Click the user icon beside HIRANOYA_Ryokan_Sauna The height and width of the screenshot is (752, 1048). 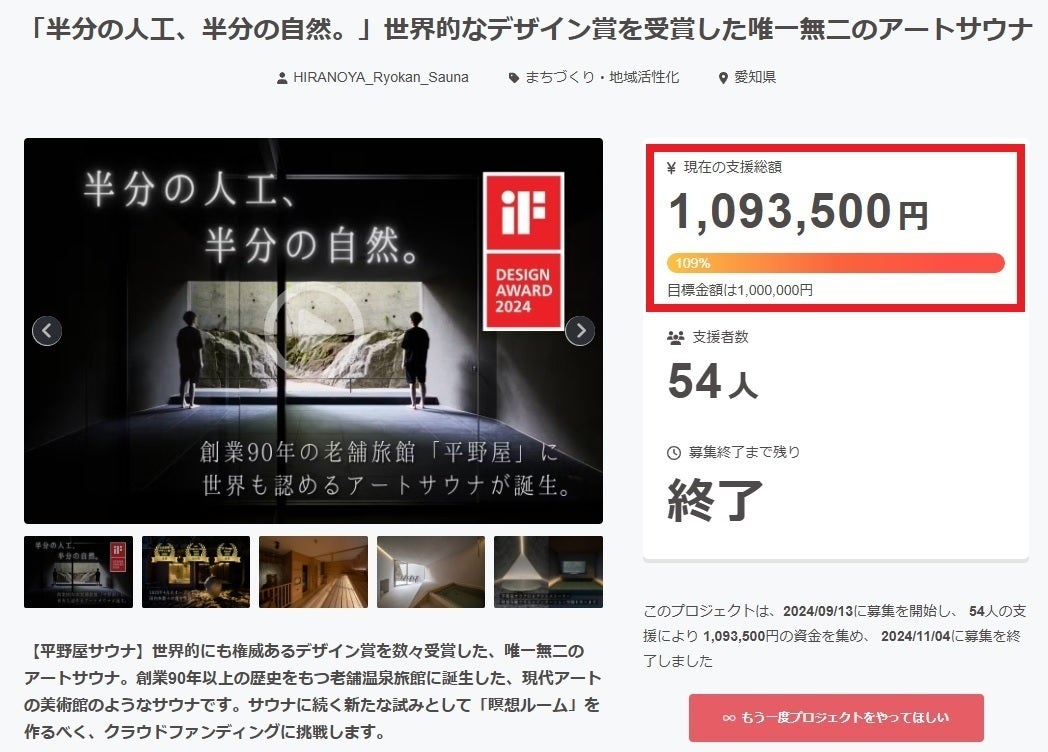282,78
